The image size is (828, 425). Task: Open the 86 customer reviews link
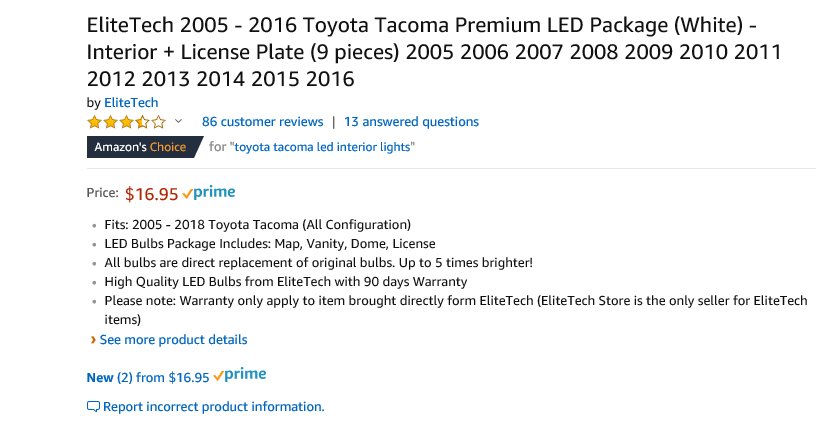262,122
